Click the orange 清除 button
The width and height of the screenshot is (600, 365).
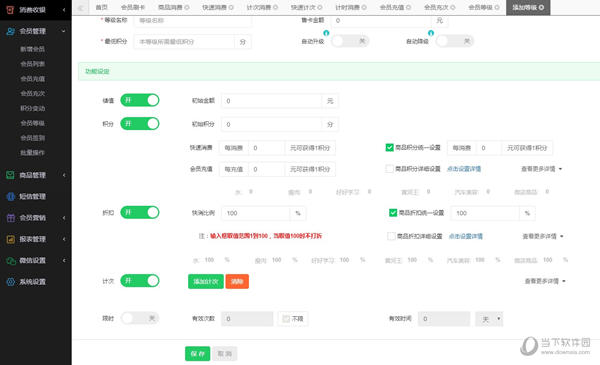click(x=237, y=282)
